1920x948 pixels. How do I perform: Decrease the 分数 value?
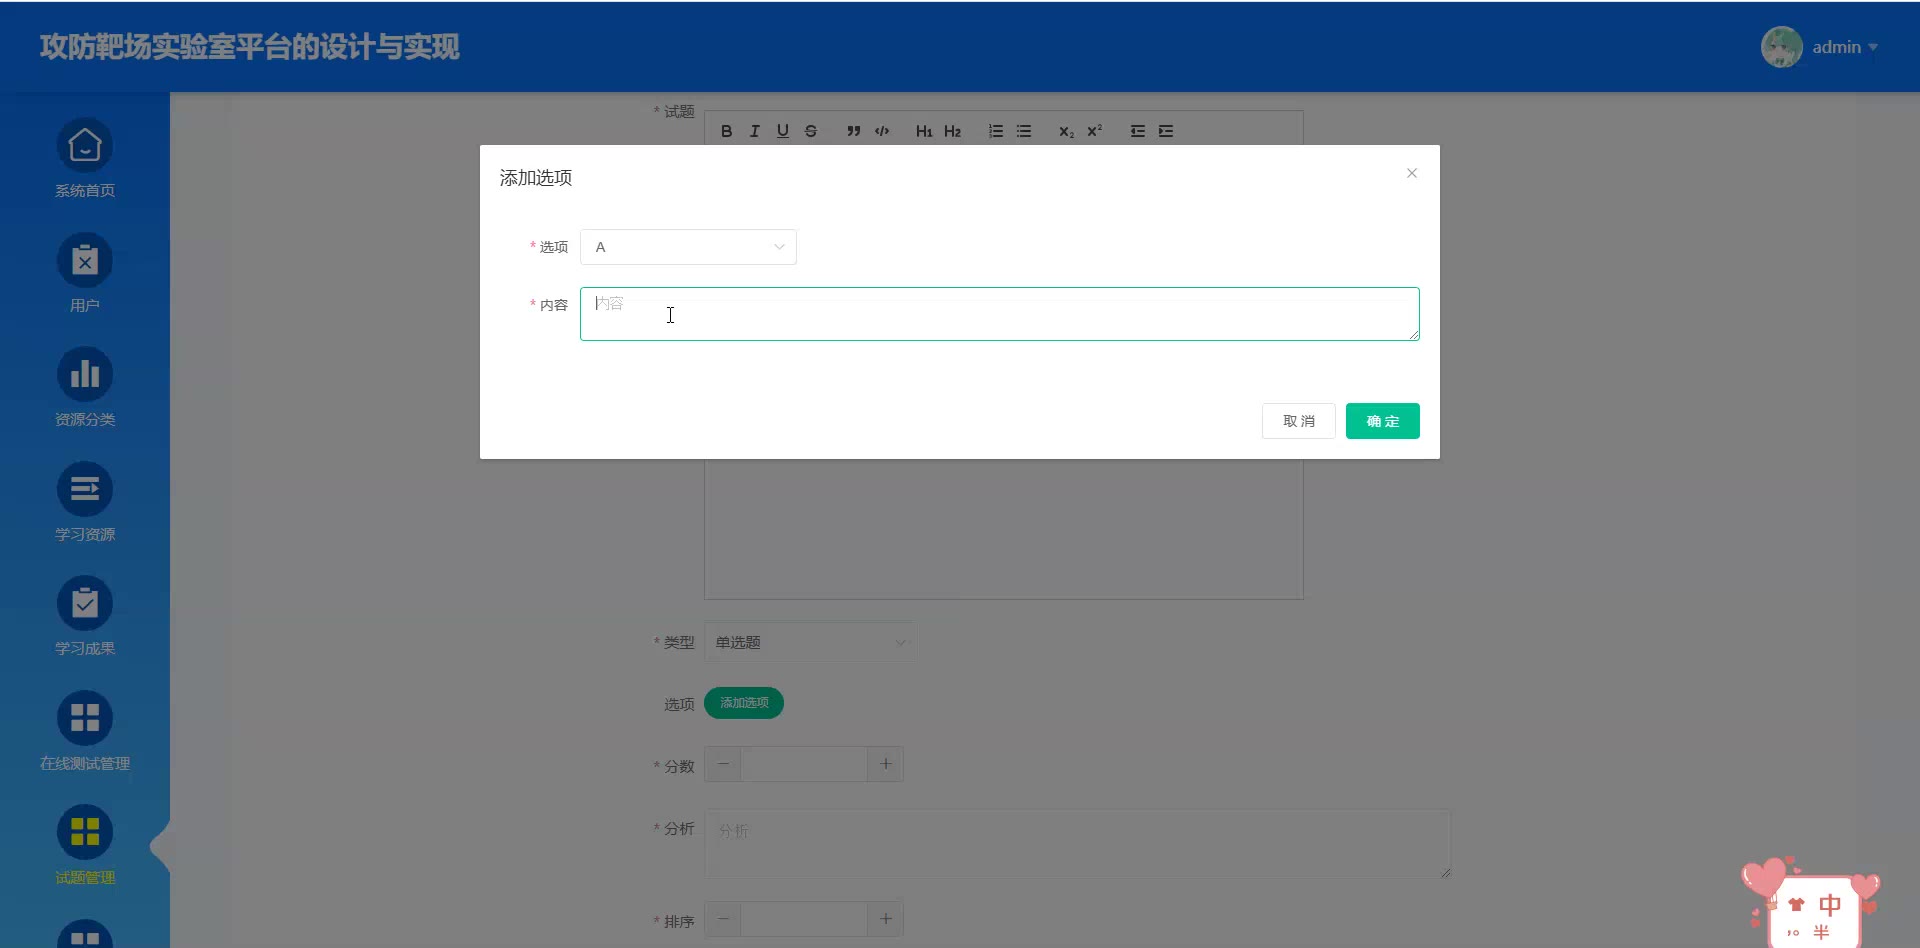723,764
